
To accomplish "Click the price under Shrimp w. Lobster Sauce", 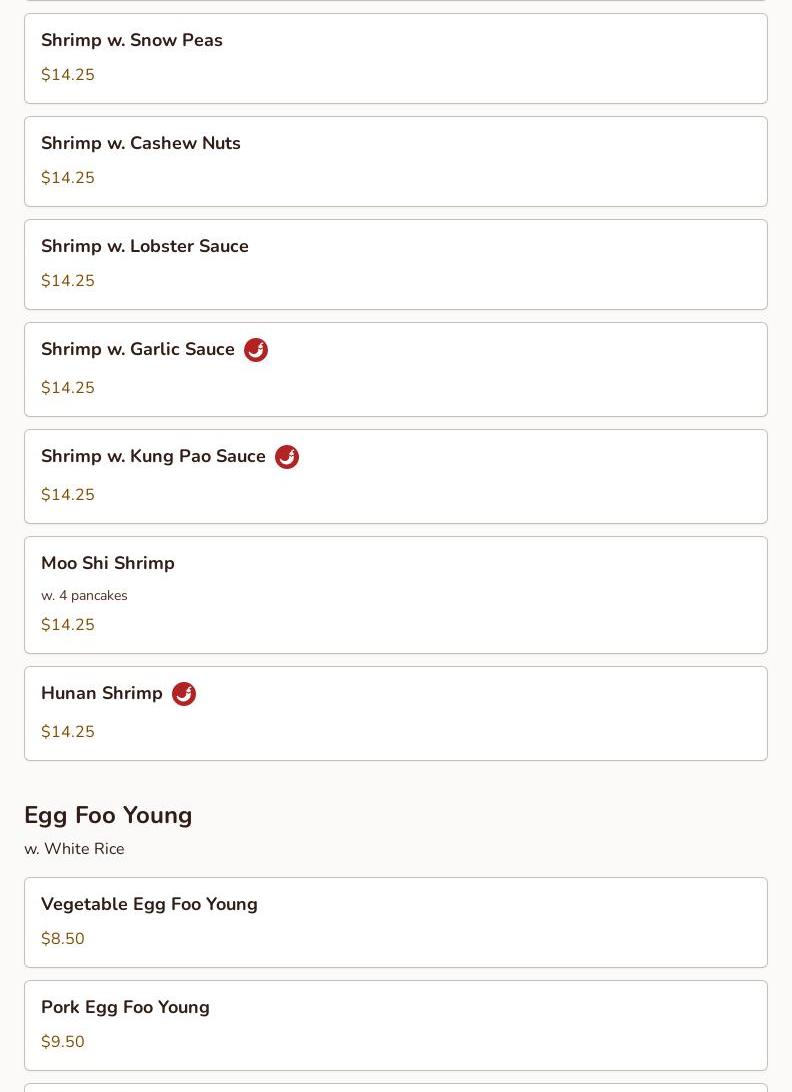I will 68,280.
